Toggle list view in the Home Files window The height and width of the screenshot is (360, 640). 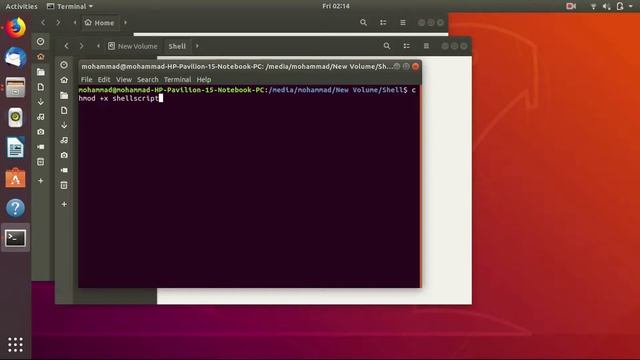pyautogui.click(x=383, y=22)
